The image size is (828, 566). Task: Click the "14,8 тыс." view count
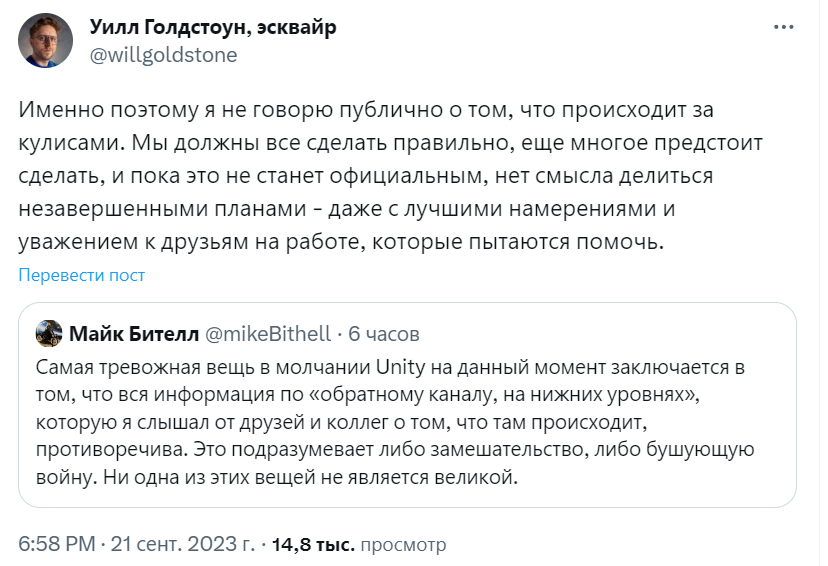pyautogui.click(x=313, y=544)
